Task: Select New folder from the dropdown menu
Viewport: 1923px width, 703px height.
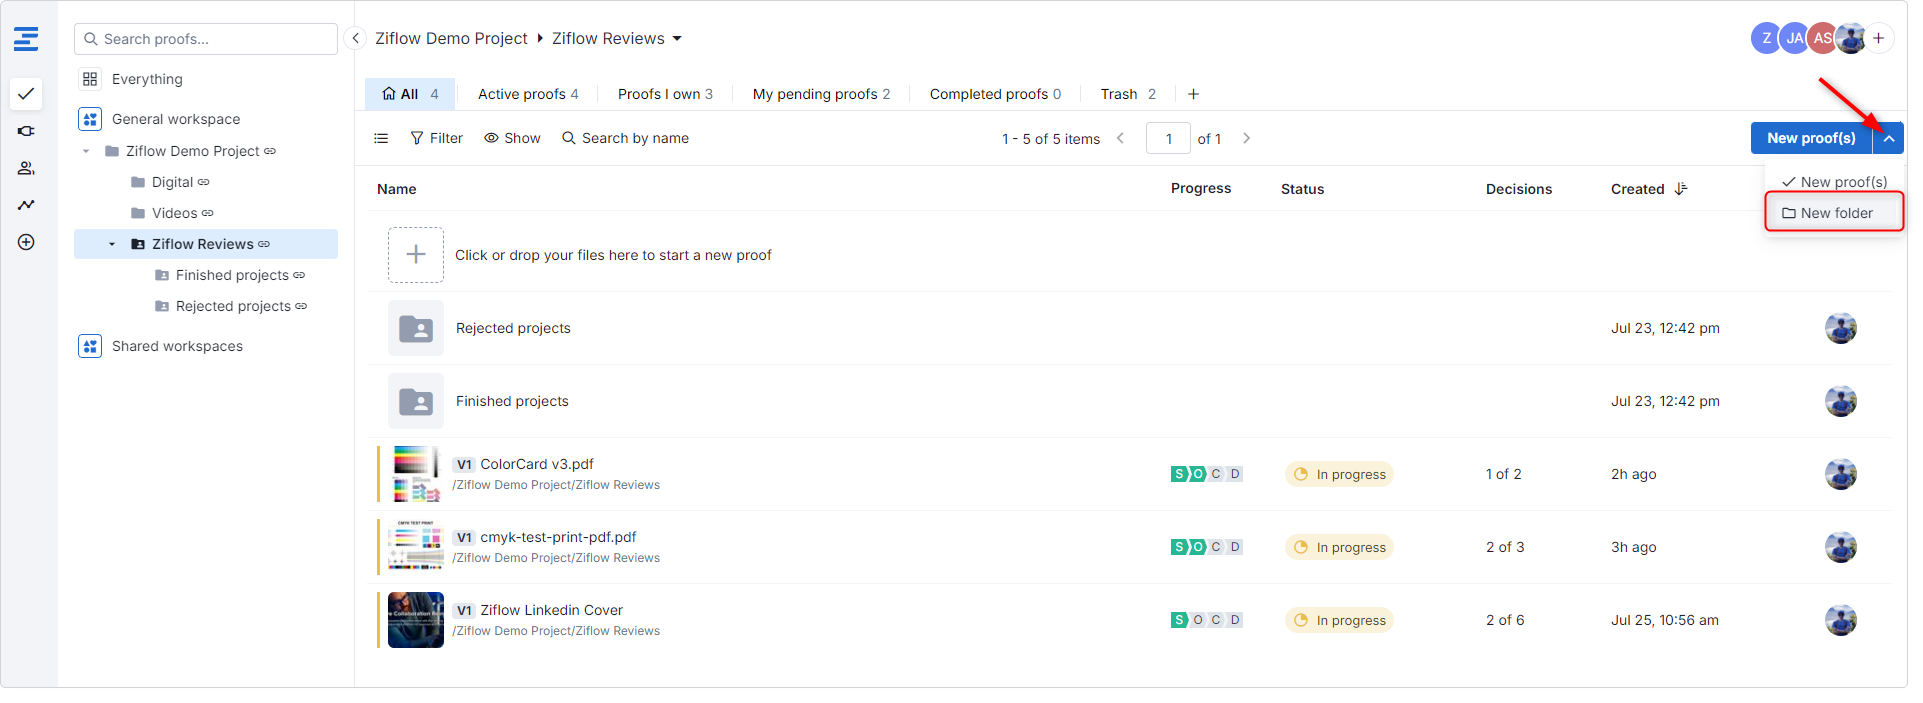Action: (1834, 213)
